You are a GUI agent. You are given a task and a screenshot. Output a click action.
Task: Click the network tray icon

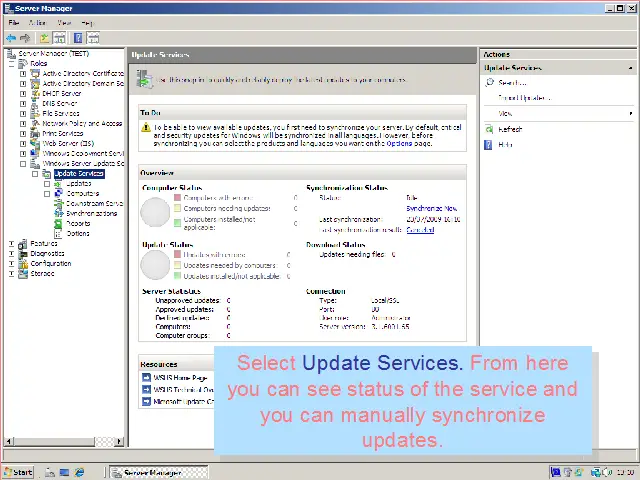tap(596, 473)
